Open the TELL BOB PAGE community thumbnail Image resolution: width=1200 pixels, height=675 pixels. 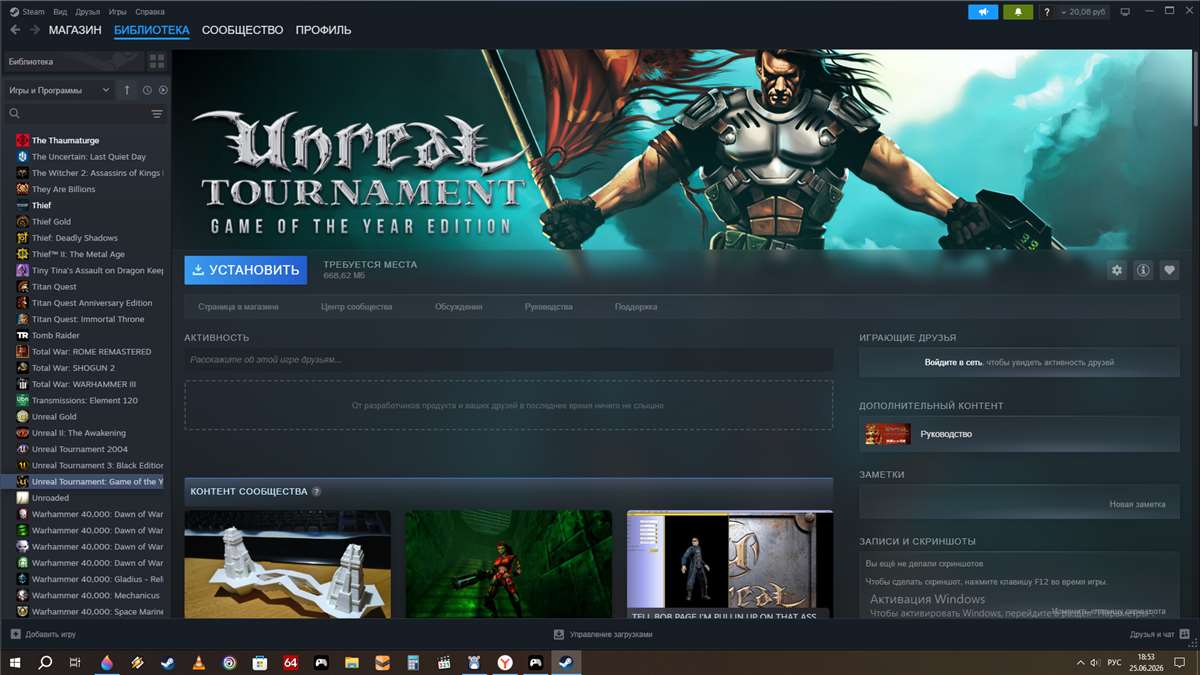tap(730, 564)
